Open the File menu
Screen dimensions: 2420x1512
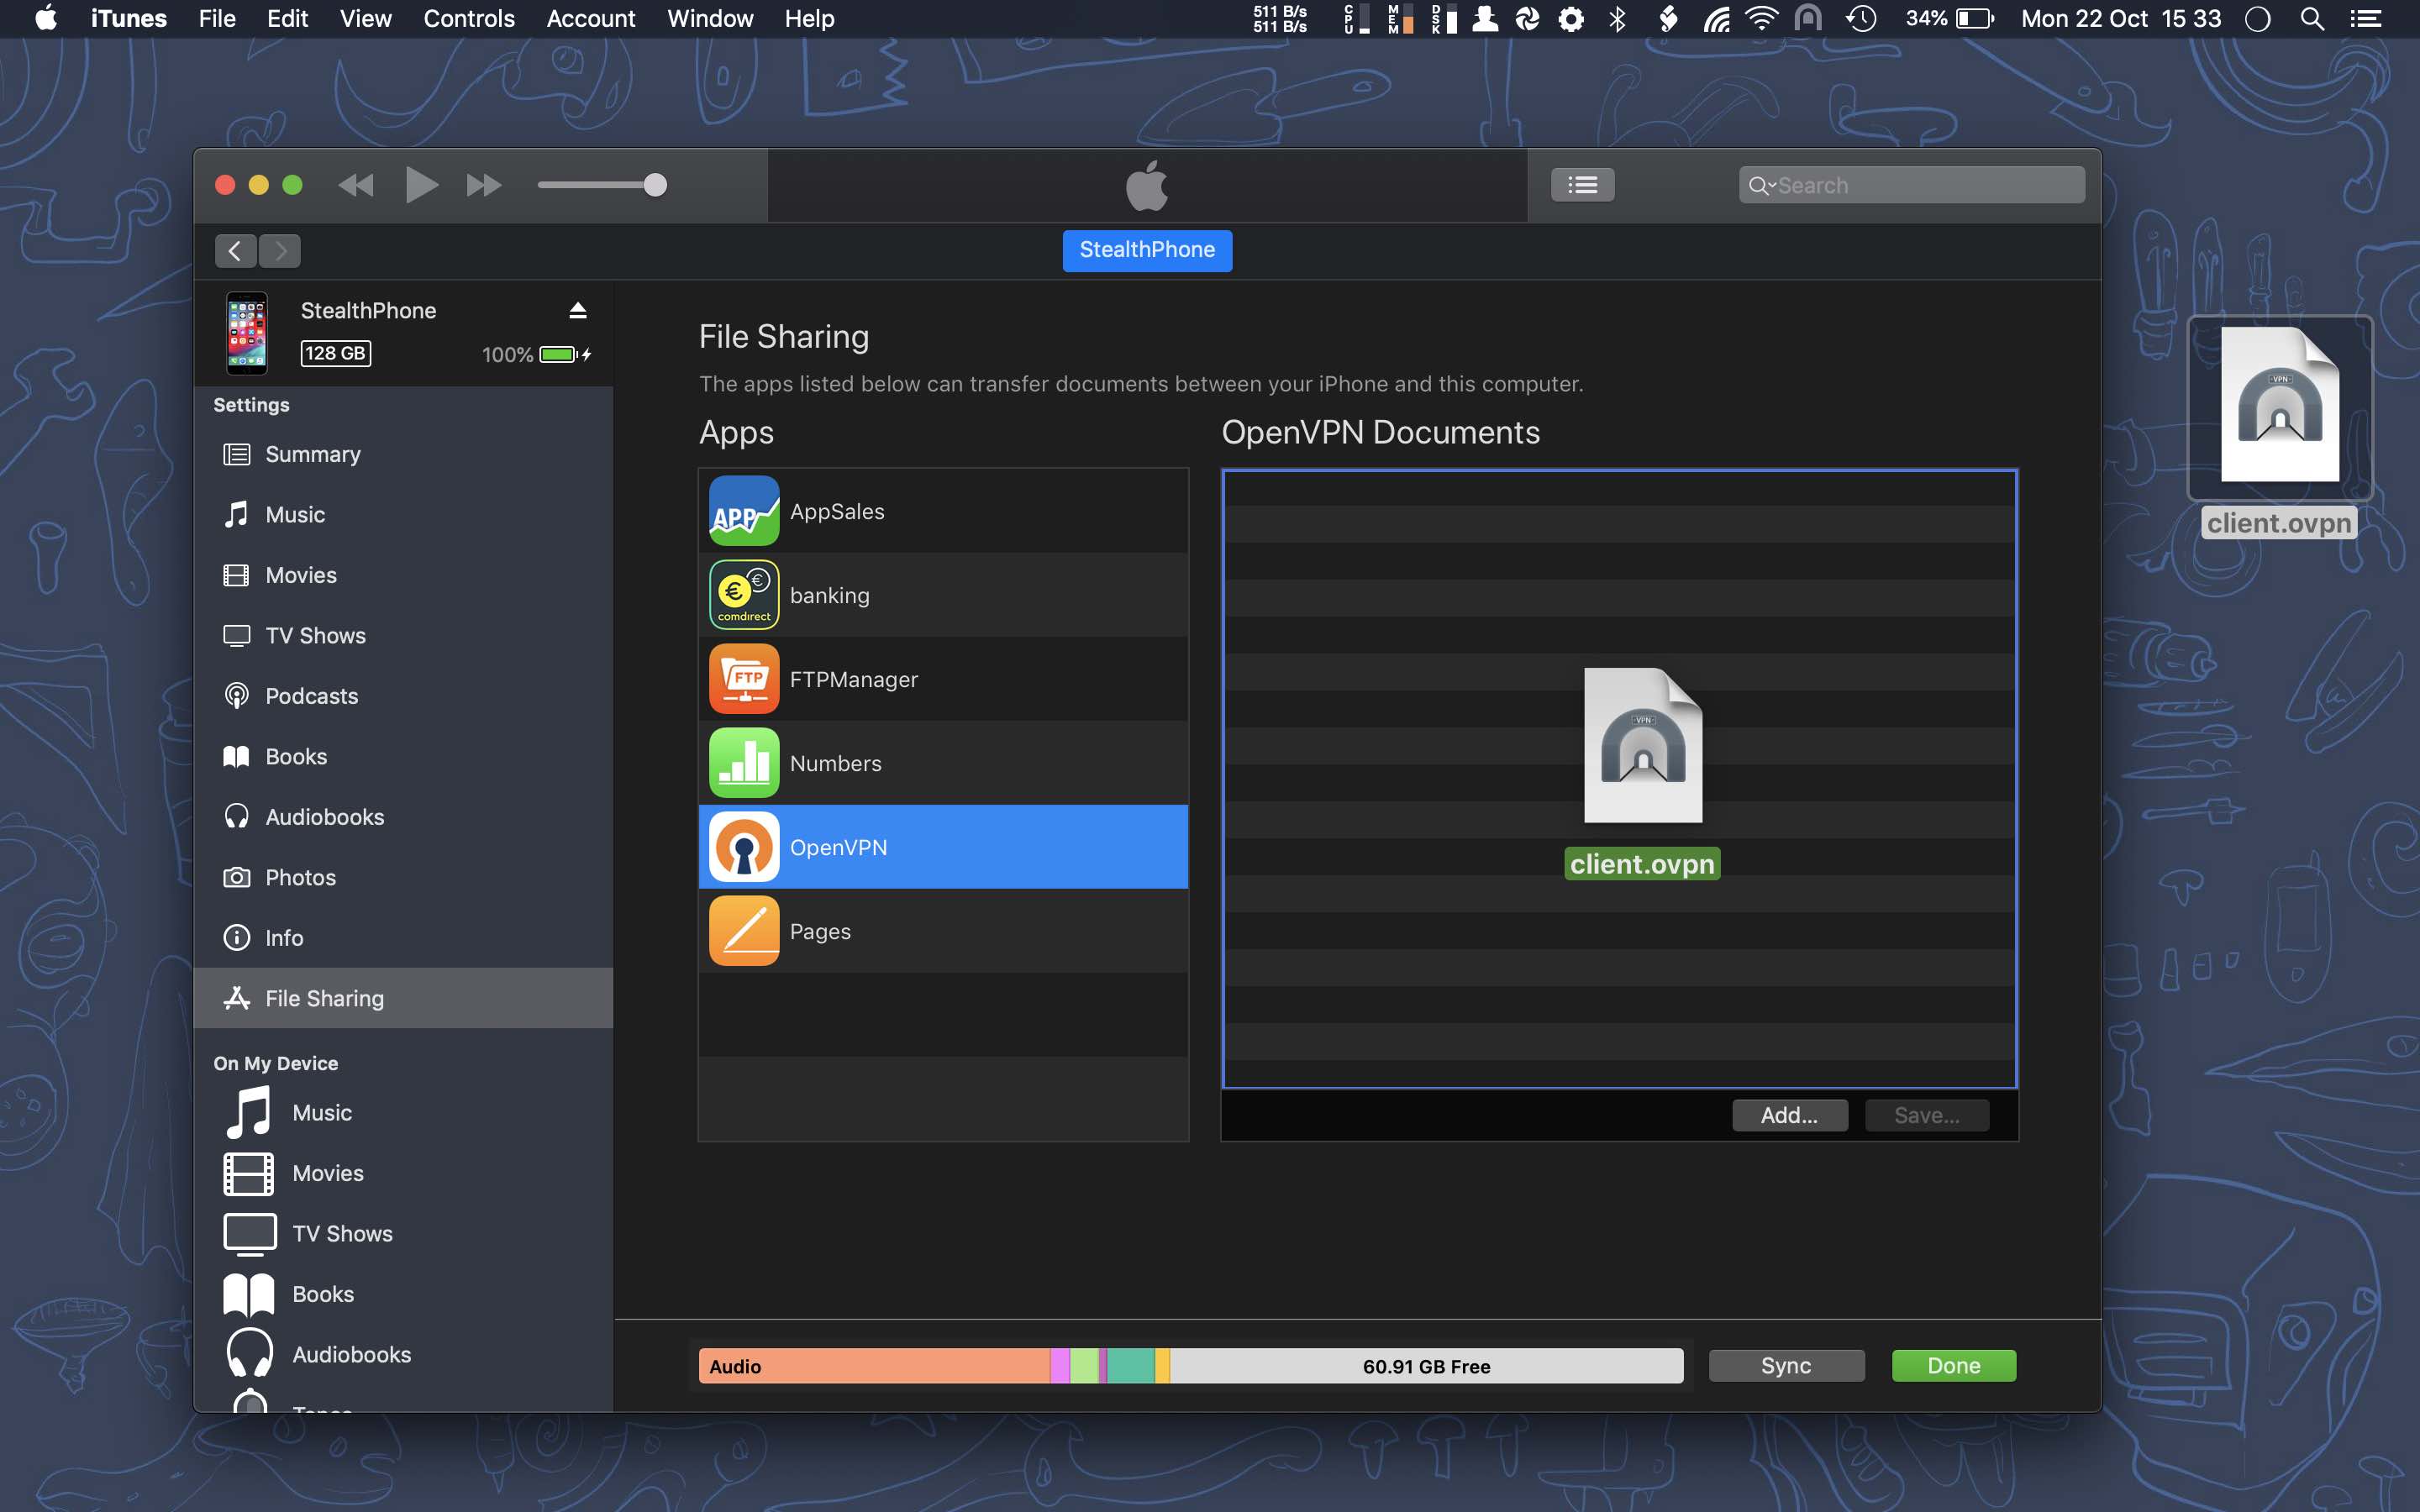click(217, 19)
